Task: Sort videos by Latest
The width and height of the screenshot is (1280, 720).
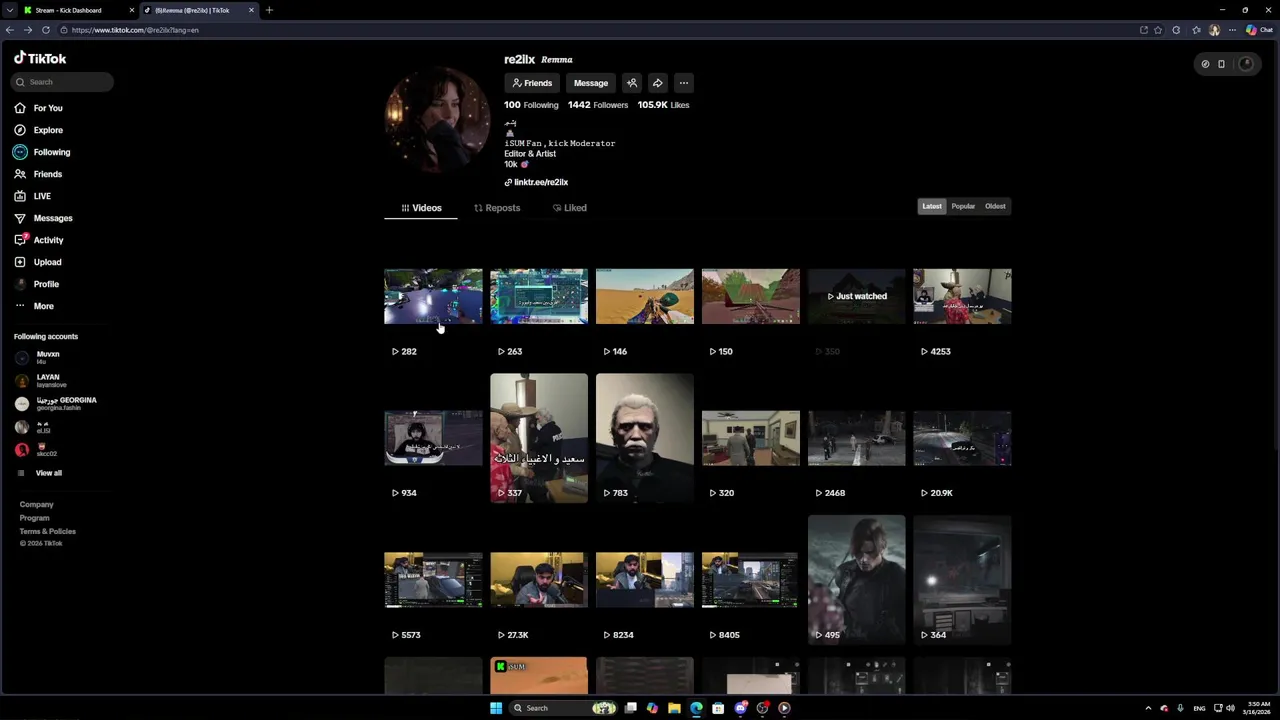Action: [932, 206]
